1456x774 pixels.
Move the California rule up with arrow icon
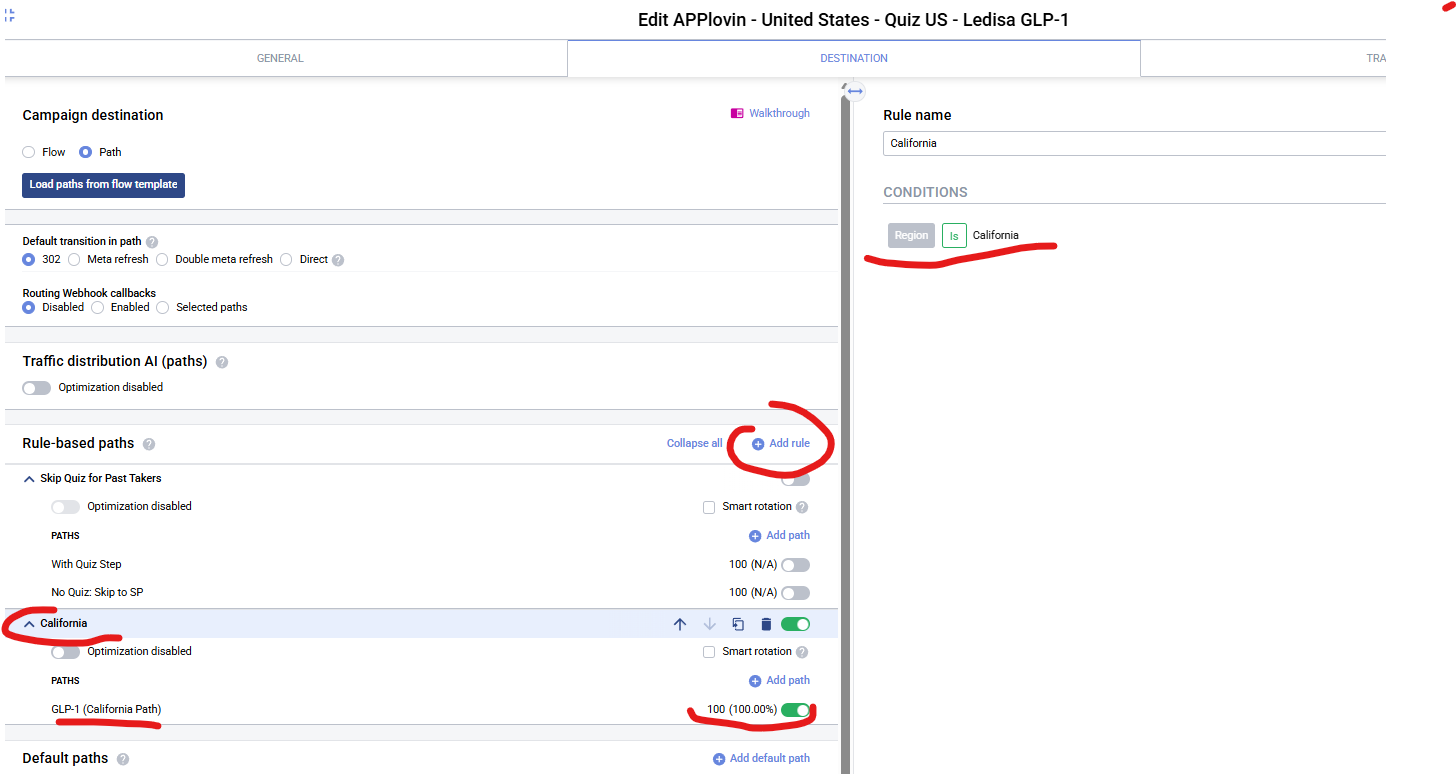coord(680,624)
